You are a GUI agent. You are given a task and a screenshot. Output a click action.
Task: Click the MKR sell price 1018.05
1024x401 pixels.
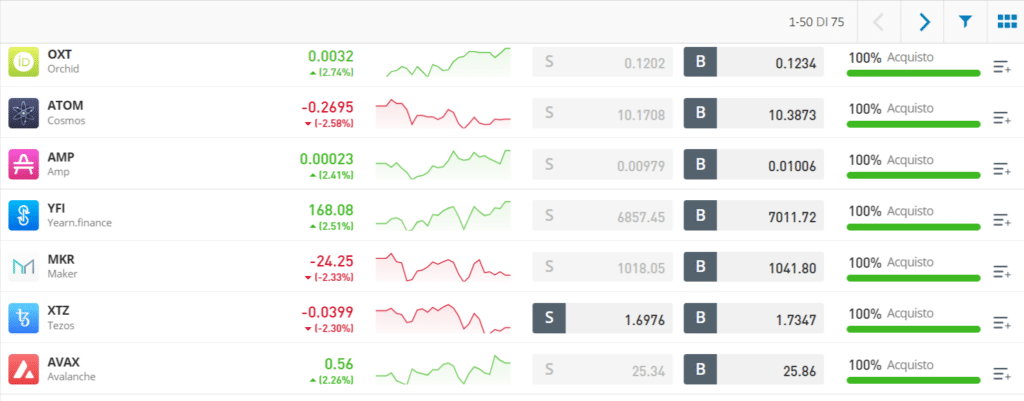coord(602,267)
